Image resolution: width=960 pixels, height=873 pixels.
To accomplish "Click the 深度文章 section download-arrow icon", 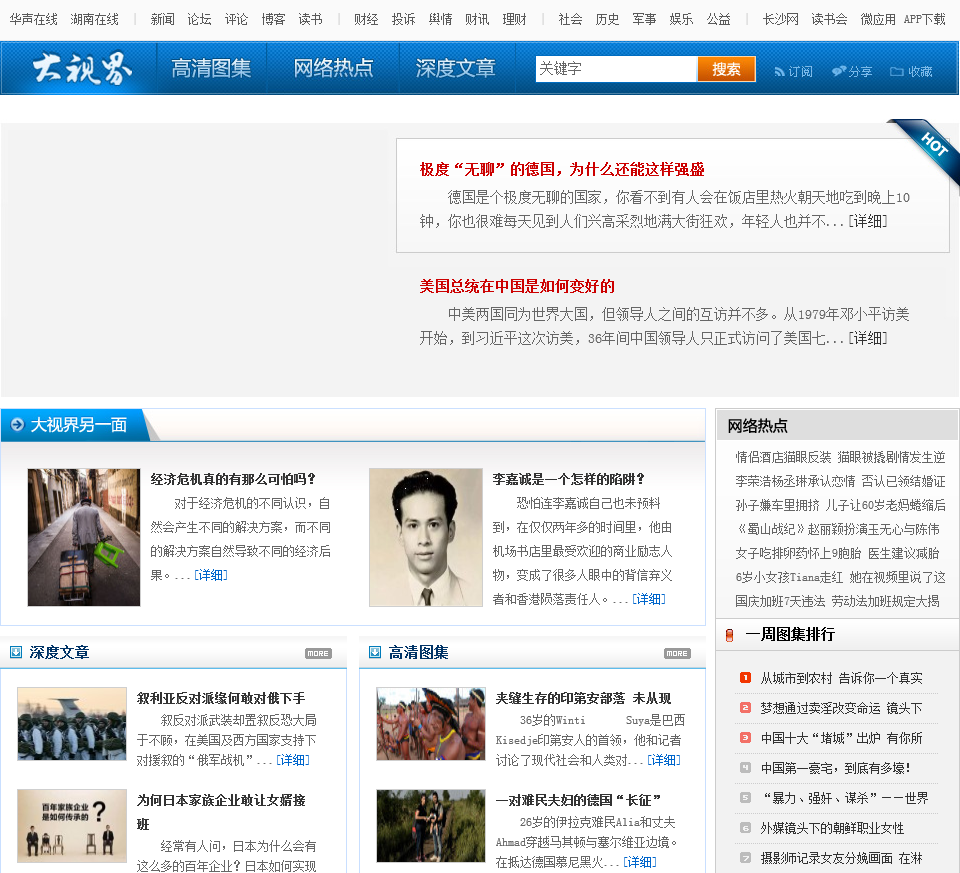I will click(16, 653).
